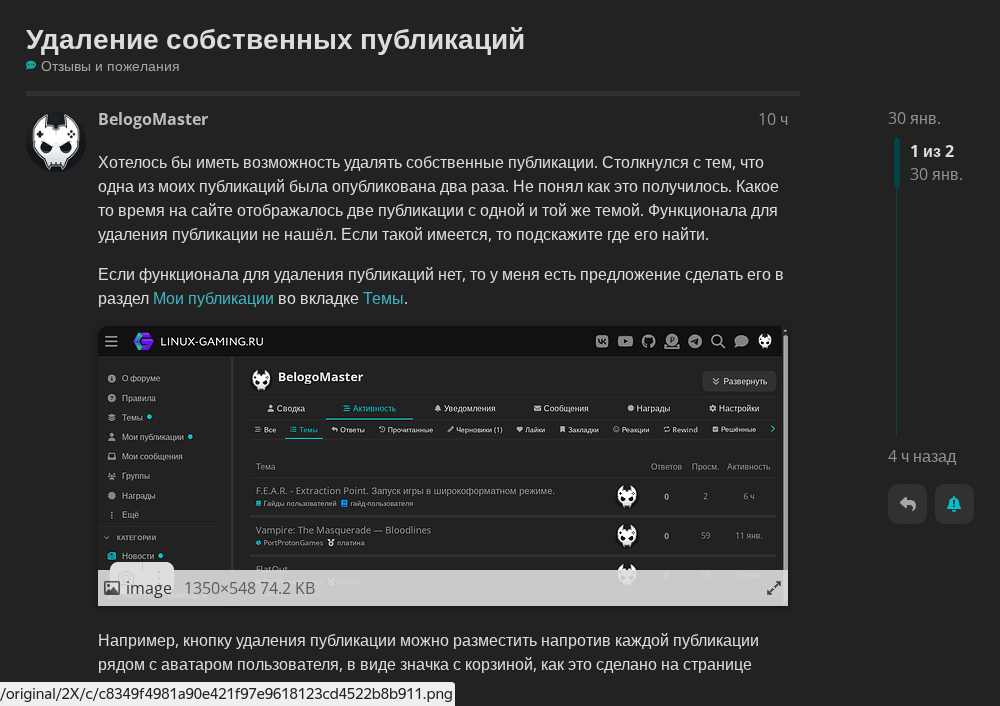Collapse the КАТЕГОРИИ section chevron
Image resolution: width=1000 pixels, height=706 pixels.
[x=108, y=537]
